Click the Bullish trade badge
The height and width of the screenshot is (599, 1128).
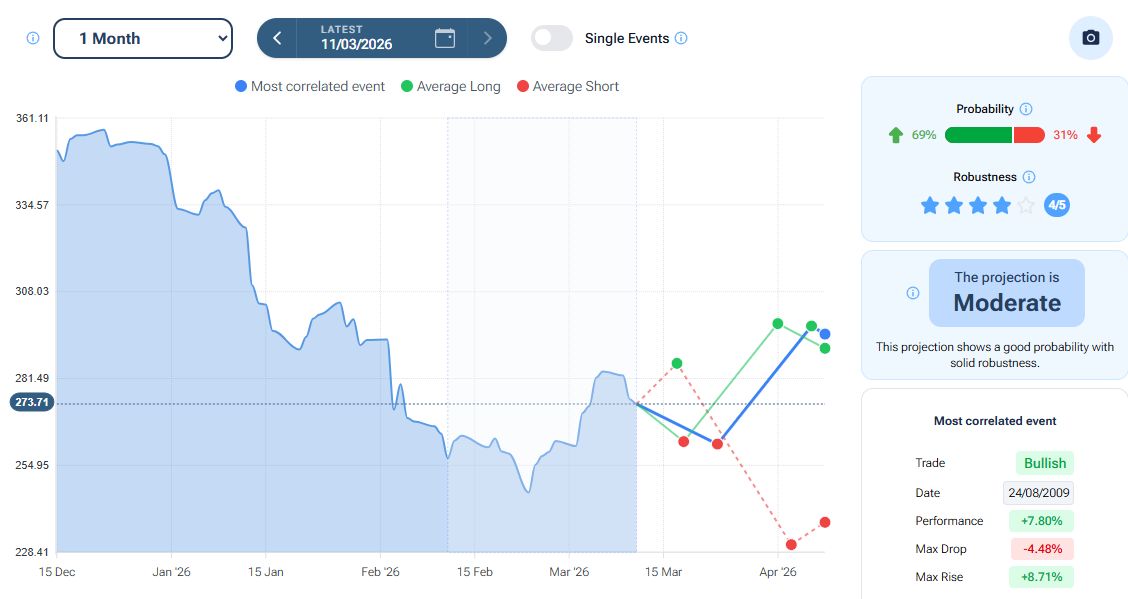tap(1044, 463)
